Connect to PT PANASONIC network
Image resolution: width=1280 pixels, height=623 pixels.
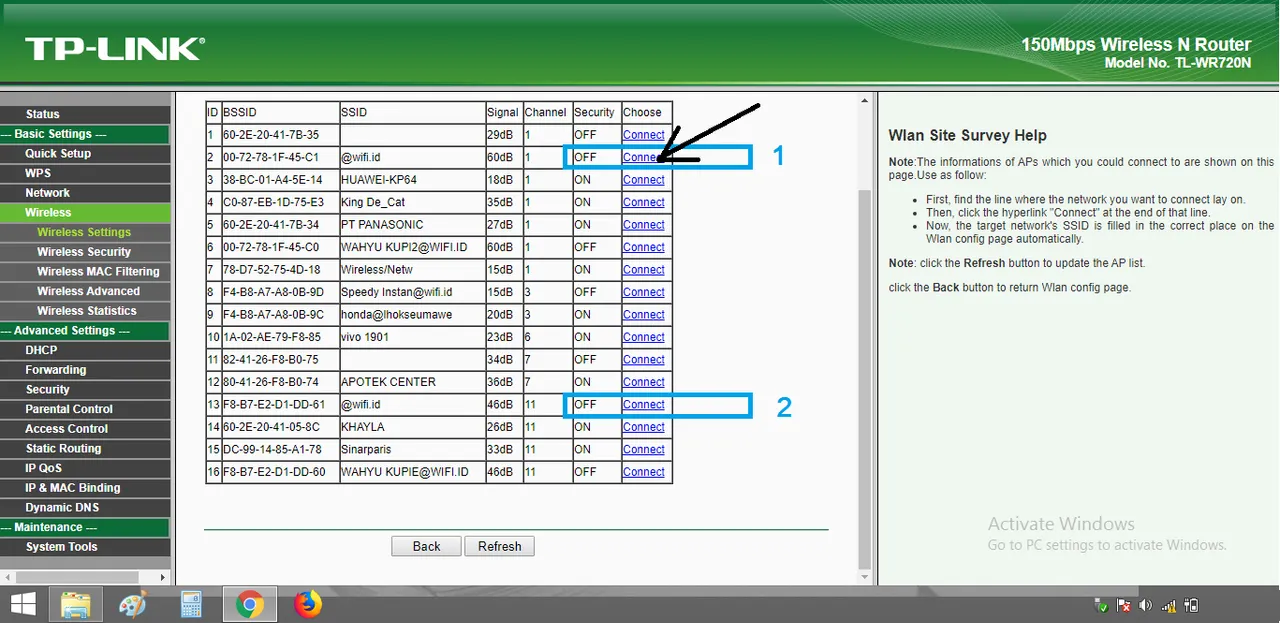[643, 225]
